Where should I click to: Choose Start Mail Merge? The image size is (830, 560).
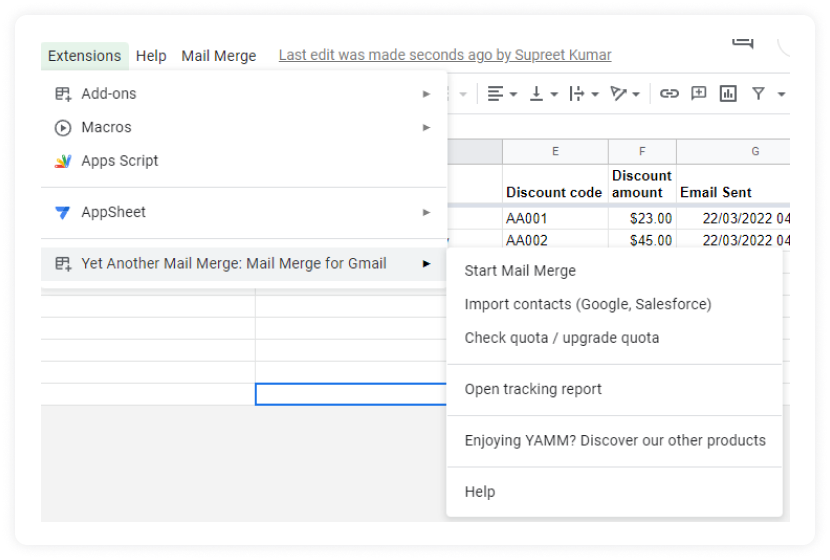(x=614, y=270)
